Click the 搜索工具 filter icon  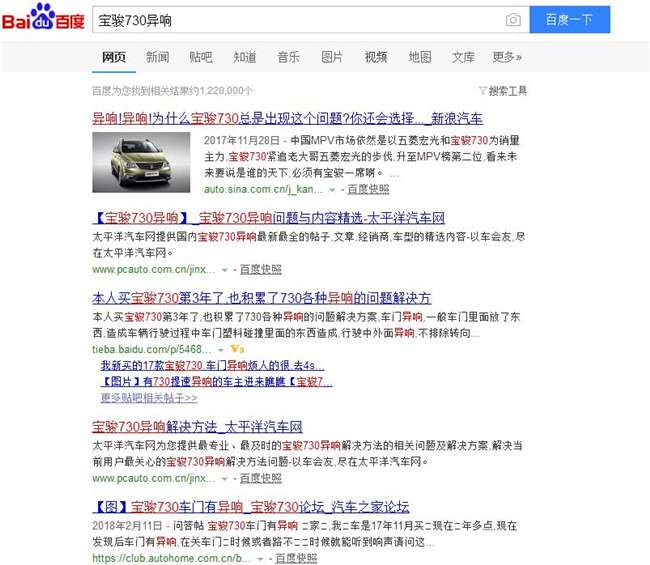click(483, 90)
